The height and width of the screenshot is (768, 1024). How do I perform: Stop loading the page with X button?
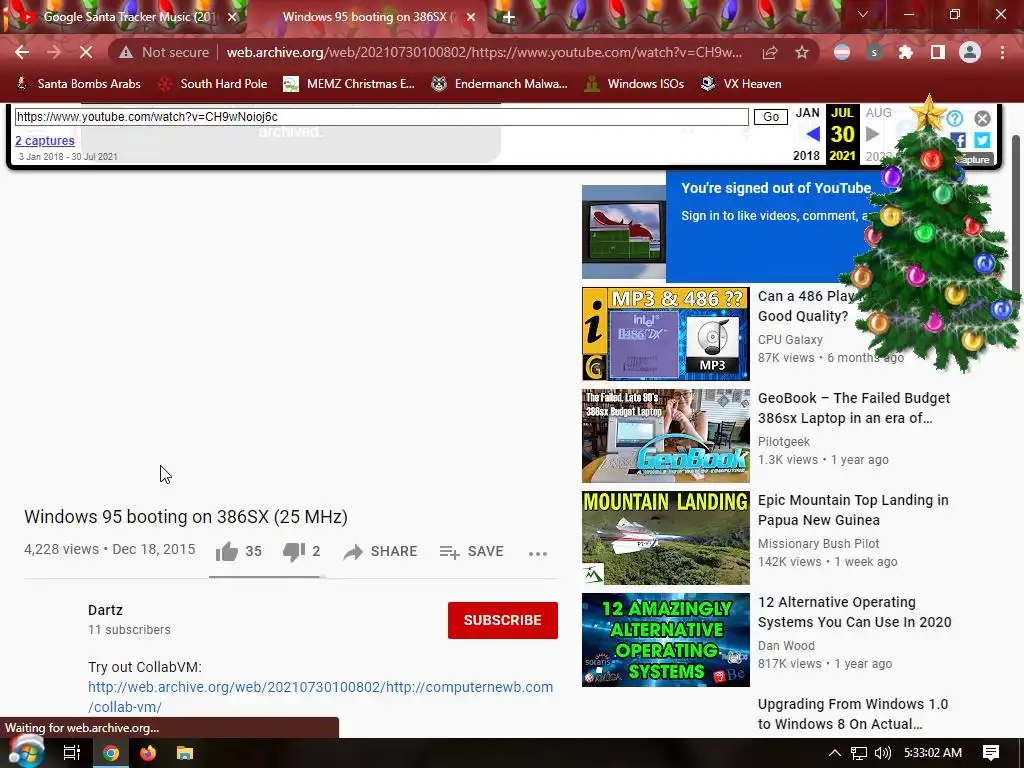pyautogui.click(x=86, y=52)
